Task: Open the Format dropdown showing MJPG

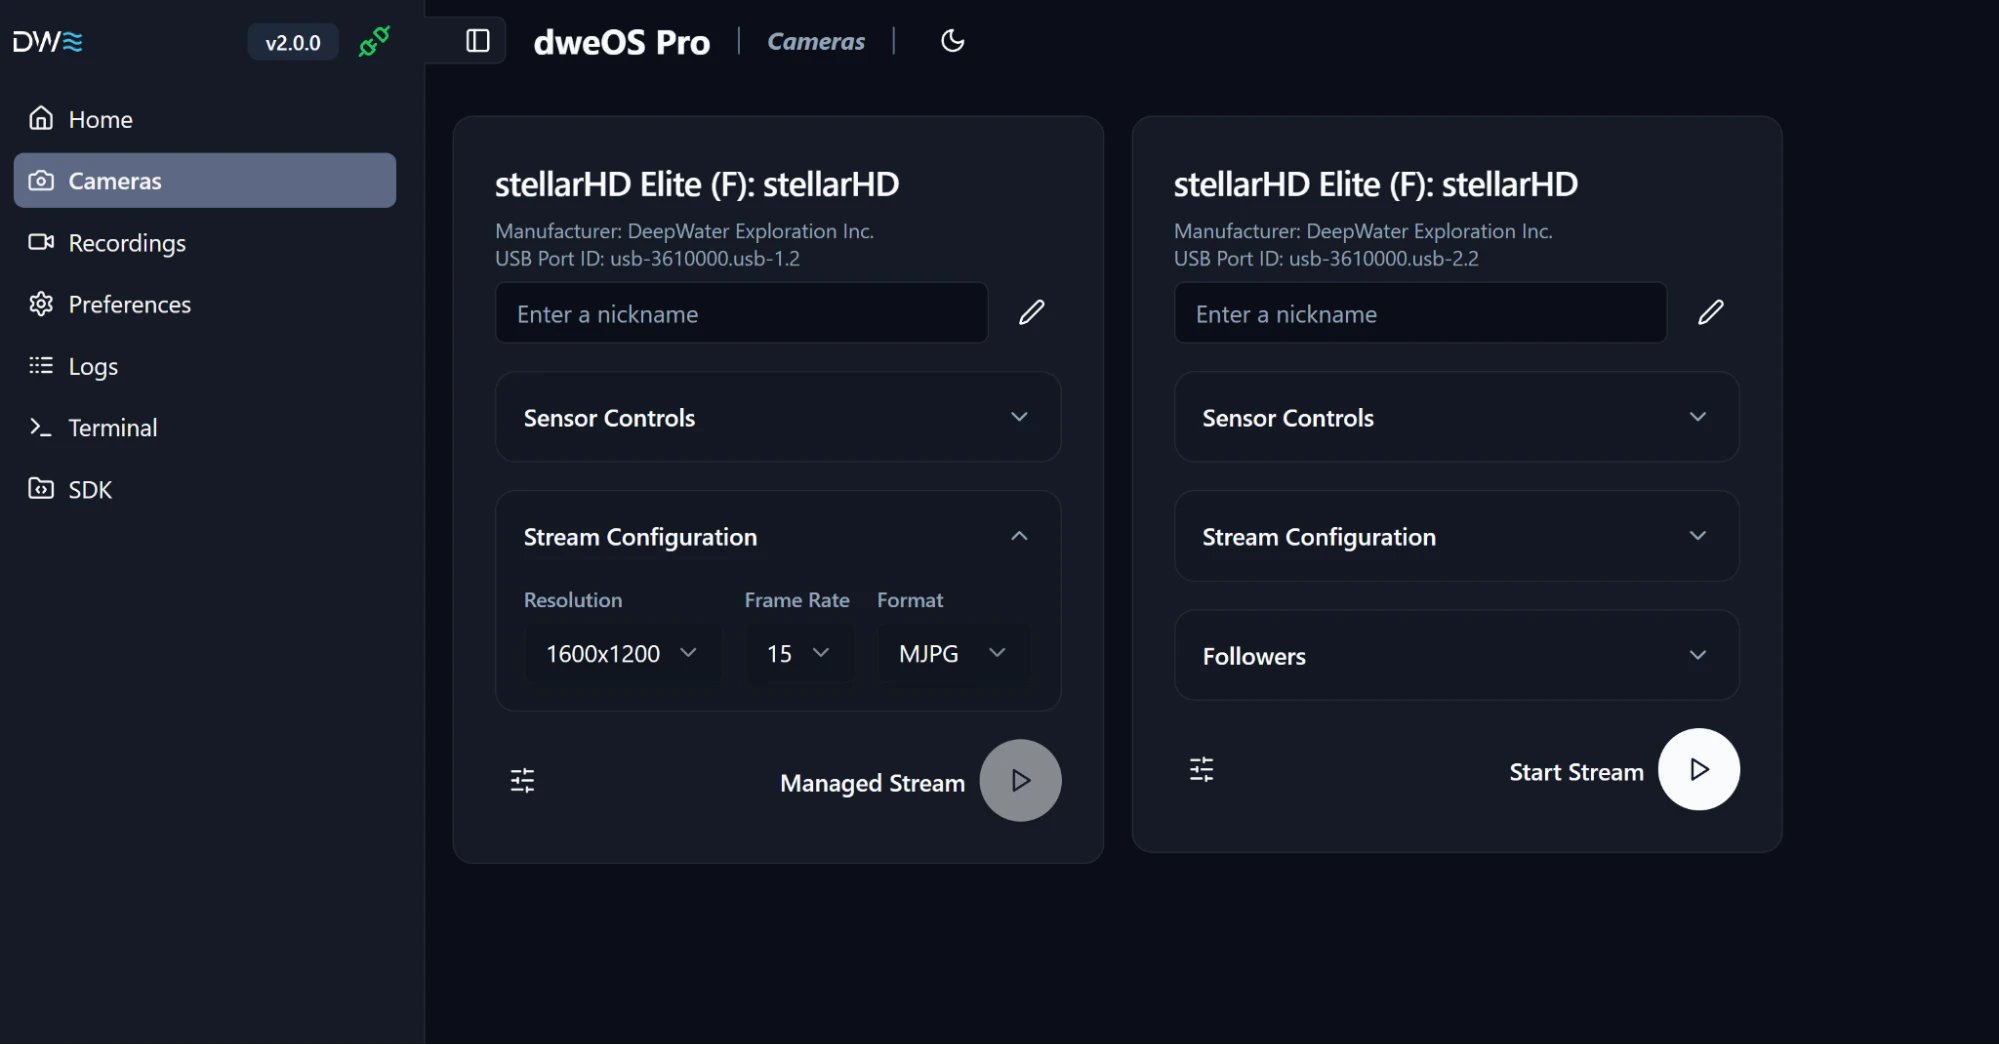Action: [x=951, y=653]
